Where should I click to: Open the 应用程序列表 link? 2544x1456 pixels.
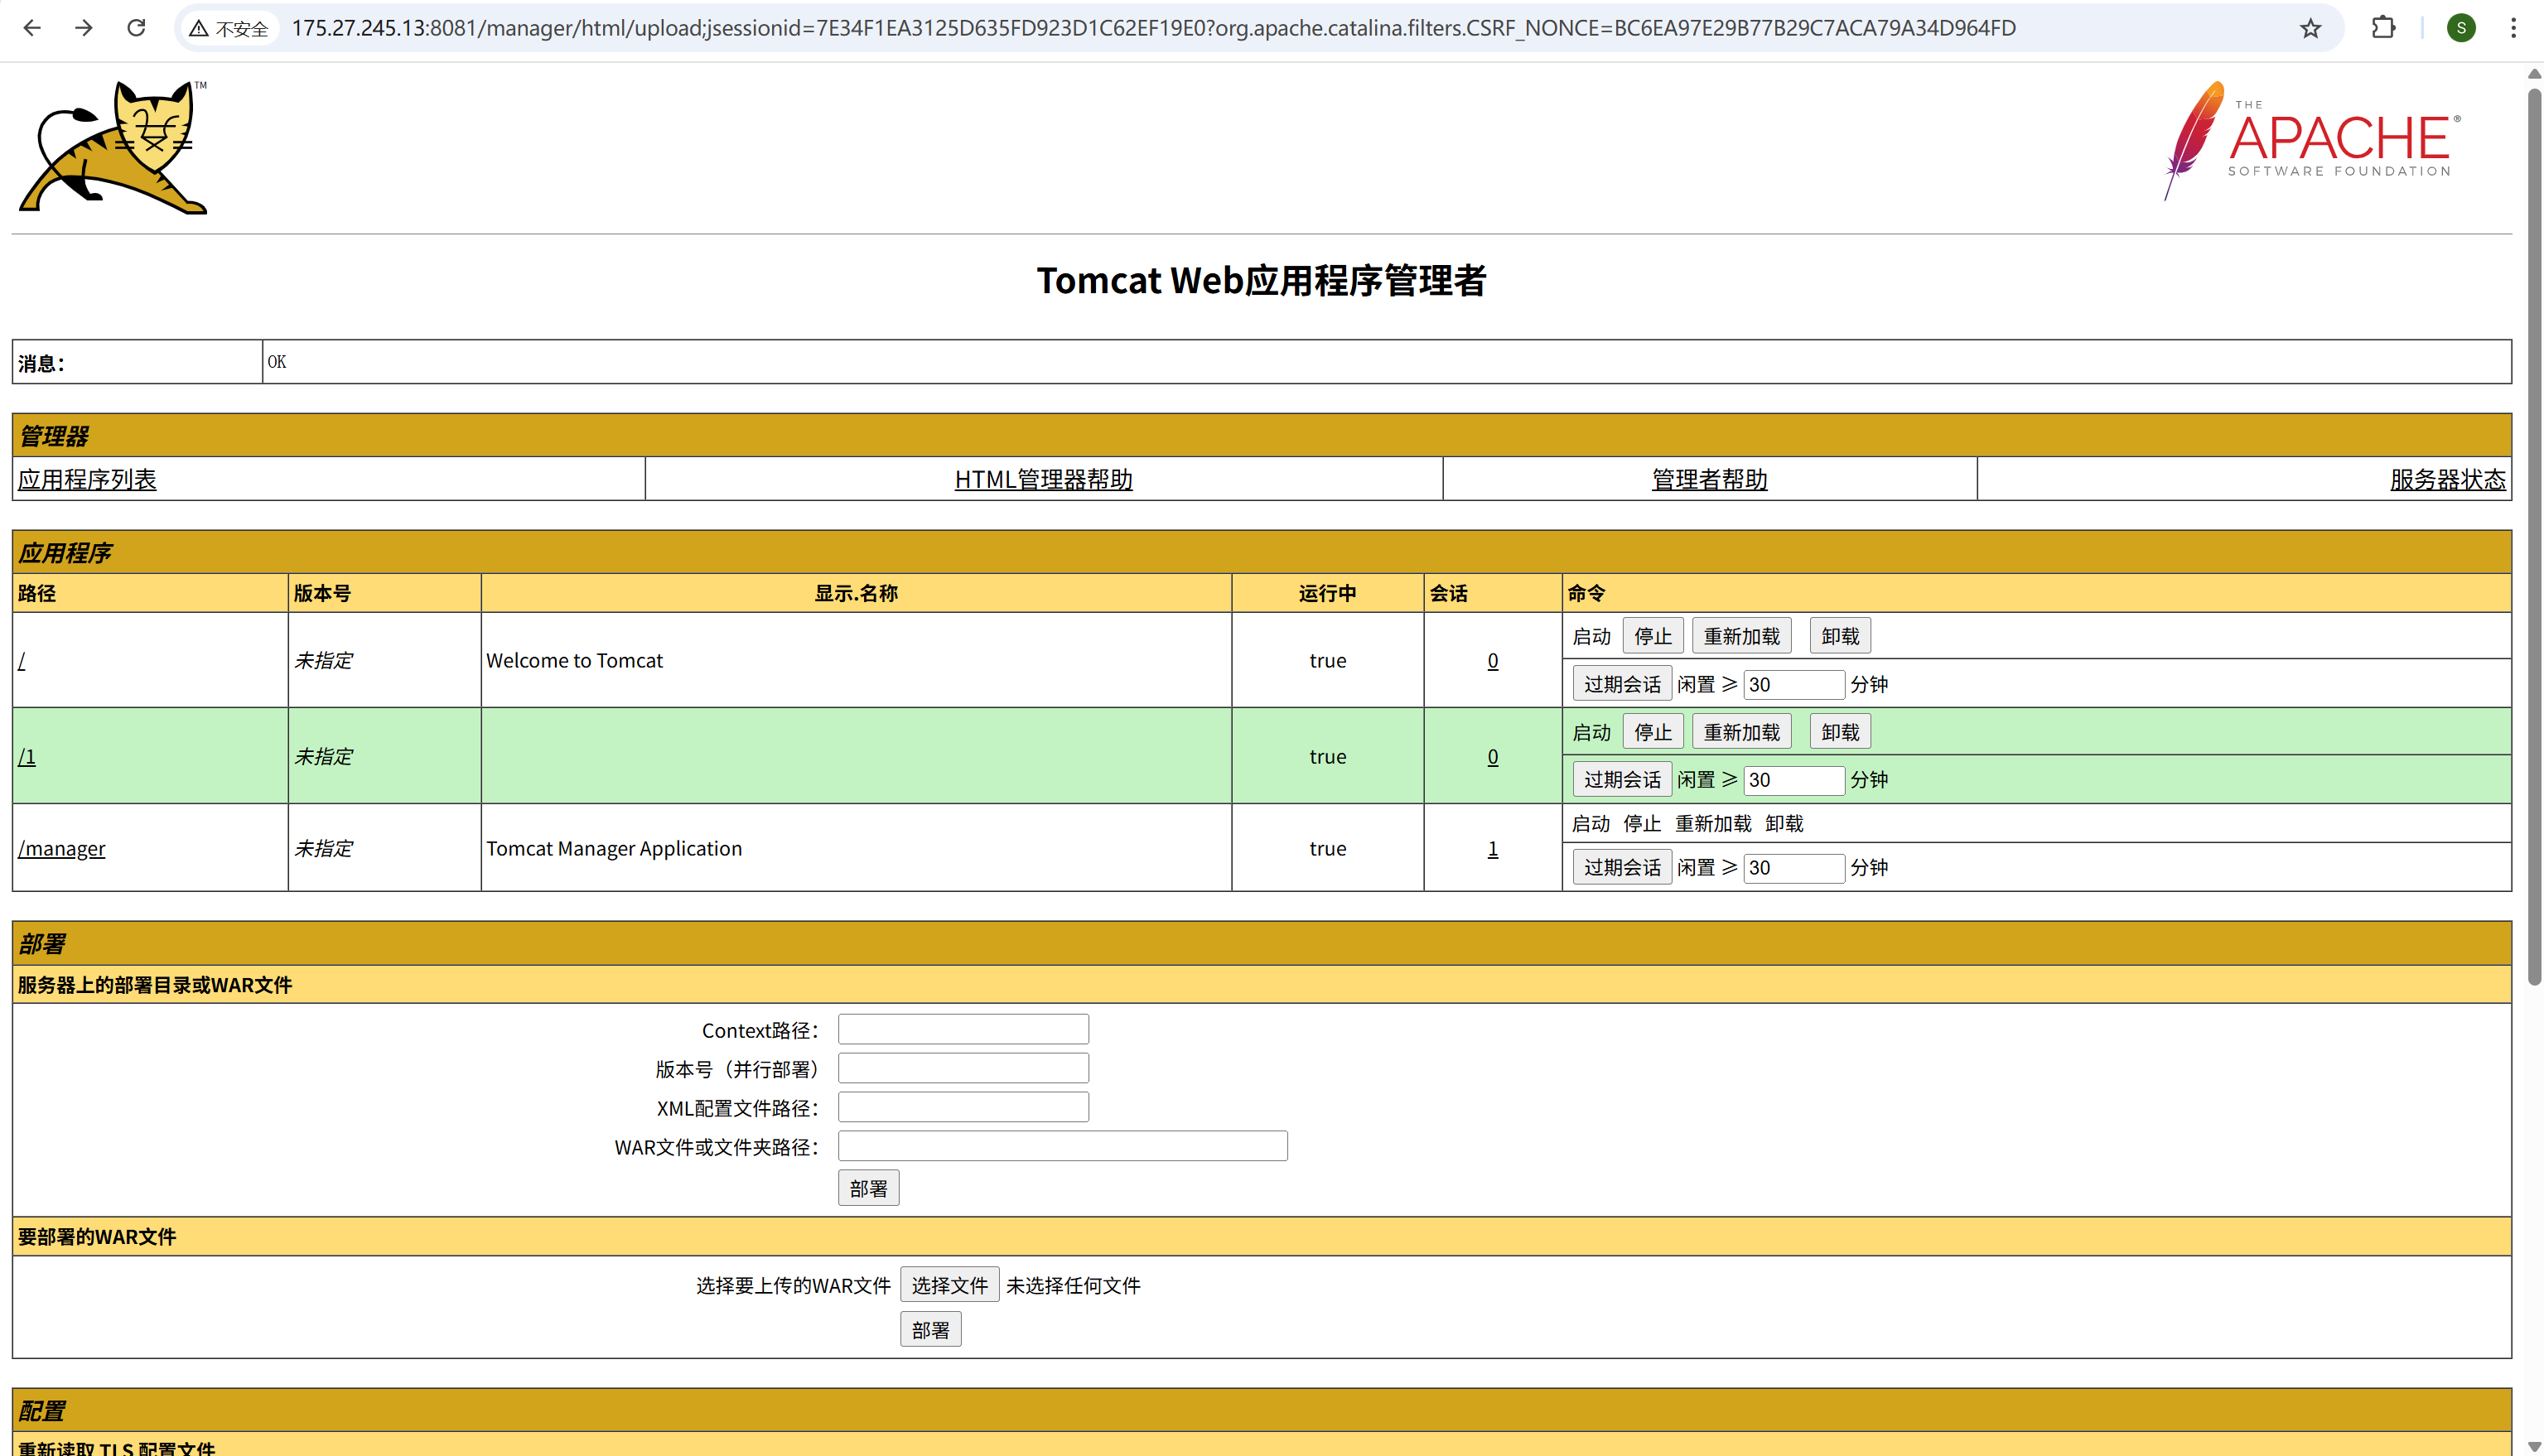click(87, 479)
